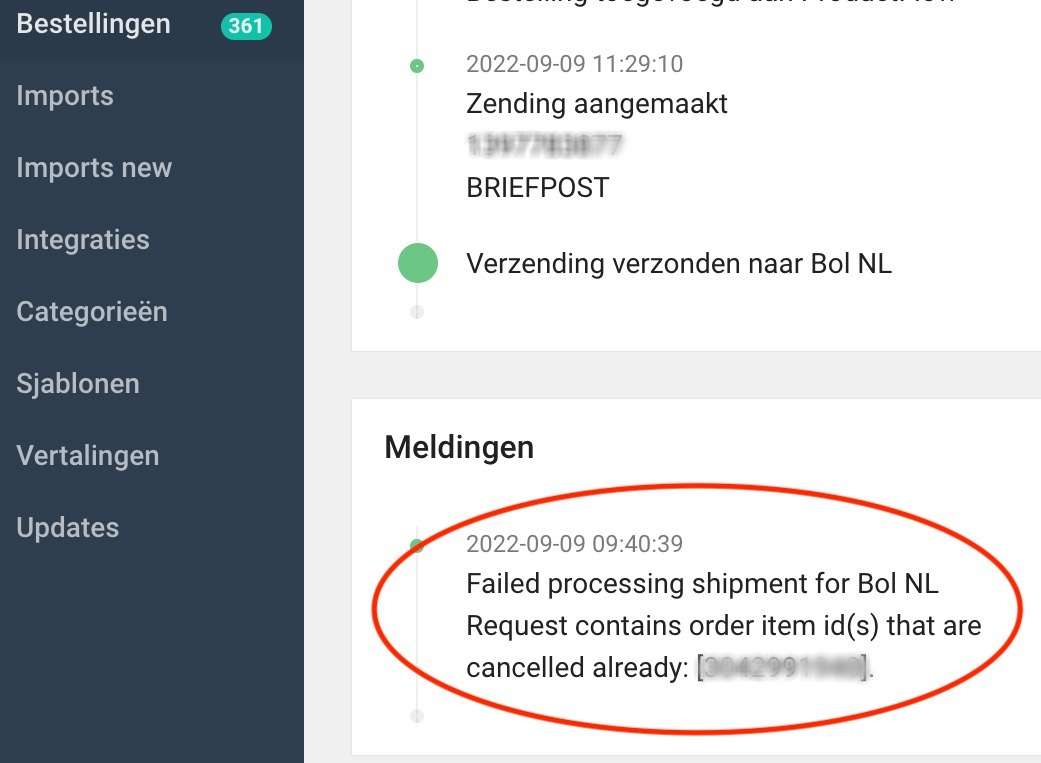Click the cancelled order item id in brackets
The height and width of the screenshot is (763, 1041).
(785, 667)
